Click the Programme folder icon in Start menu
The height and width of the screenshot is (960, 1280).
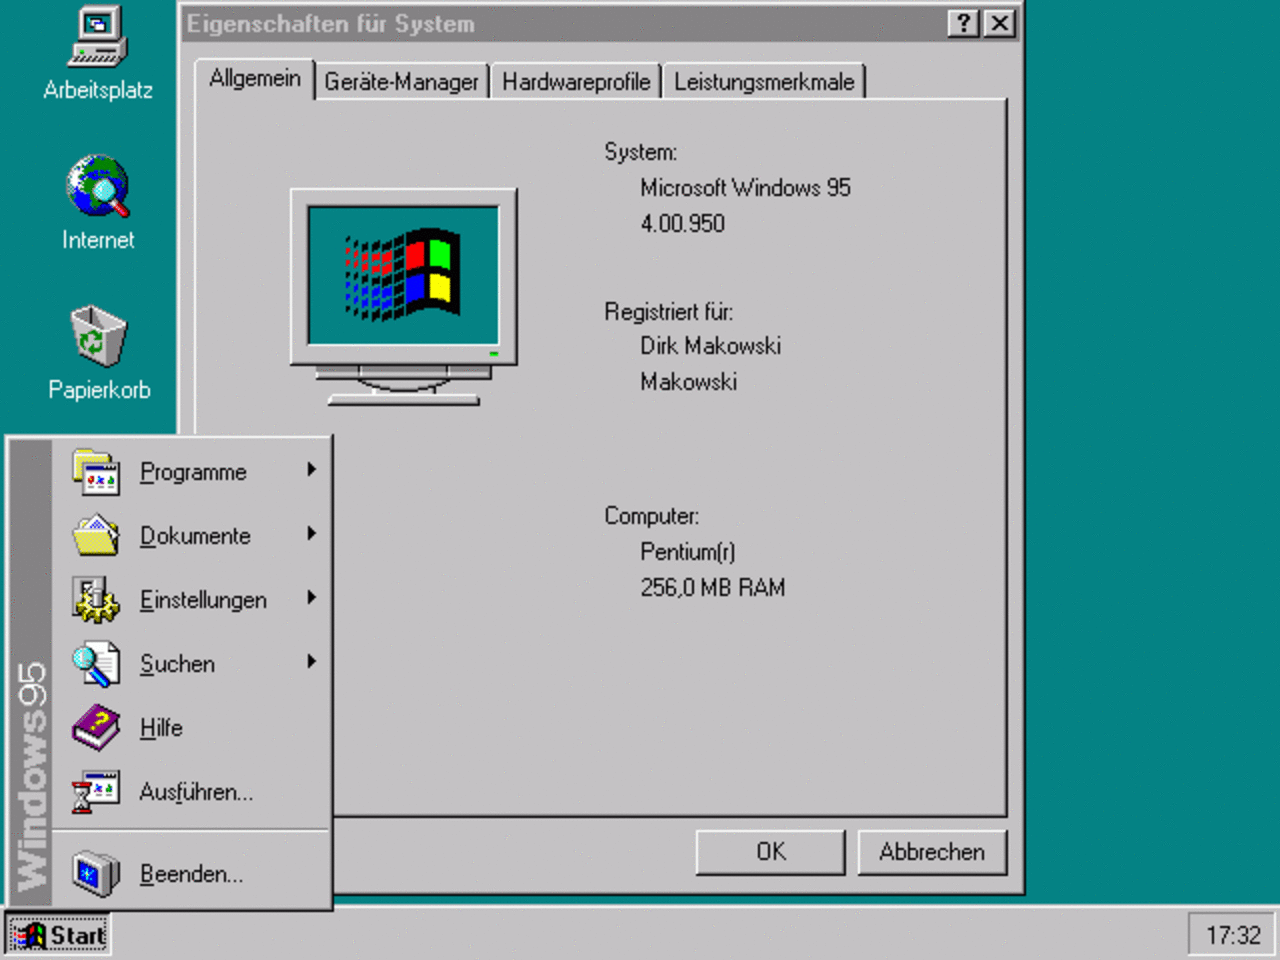pos(96,472)
